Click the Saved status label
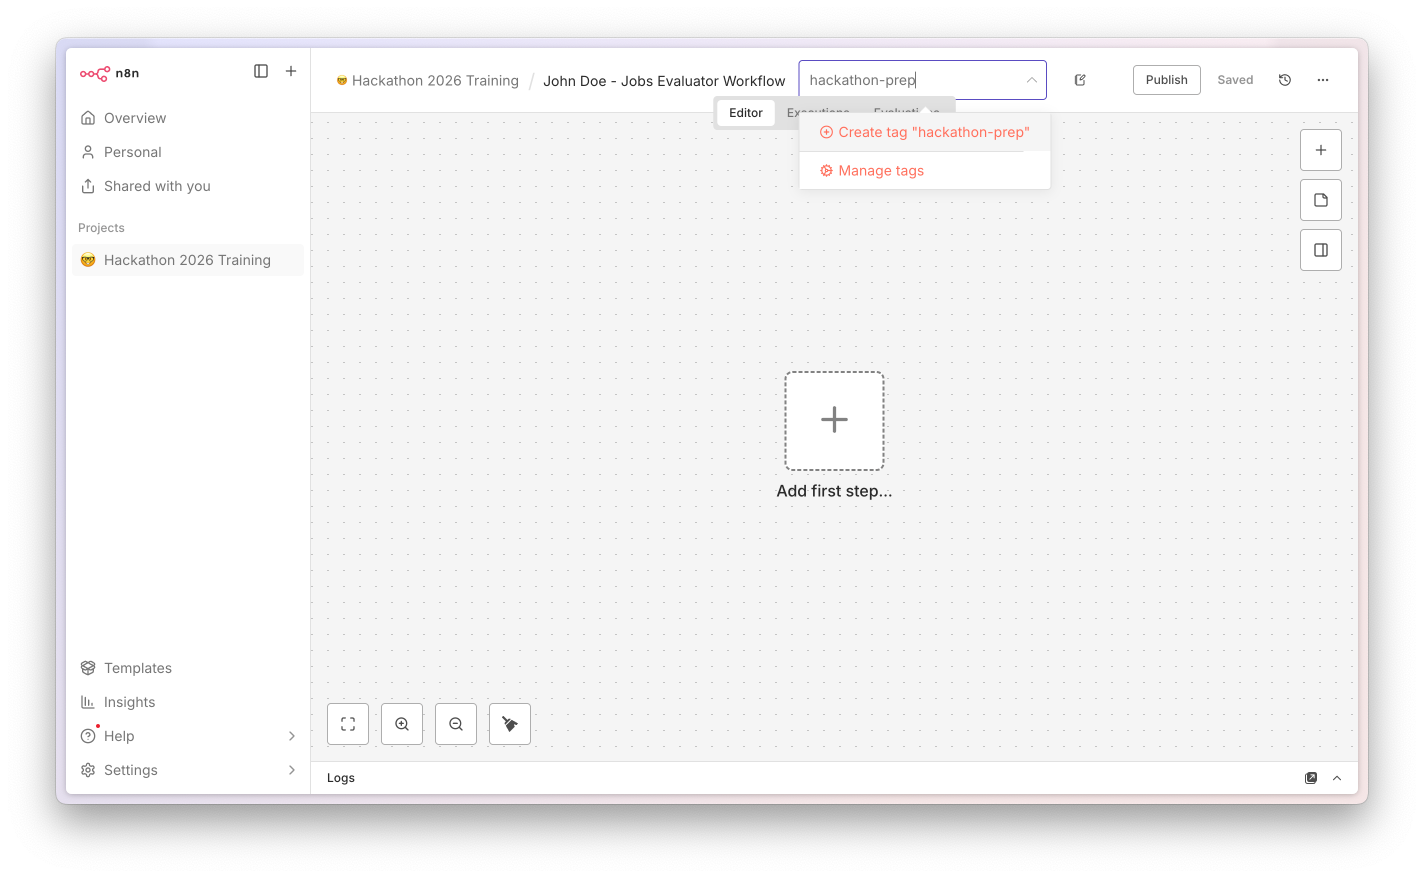The width and height of the screenshot is (1424, 878). [x=1235, y=80]
